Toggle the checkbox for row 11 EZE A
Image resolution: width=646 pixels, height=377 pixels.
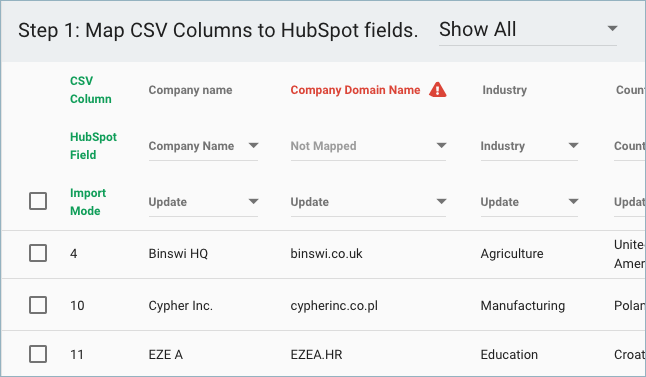point(38,354)
